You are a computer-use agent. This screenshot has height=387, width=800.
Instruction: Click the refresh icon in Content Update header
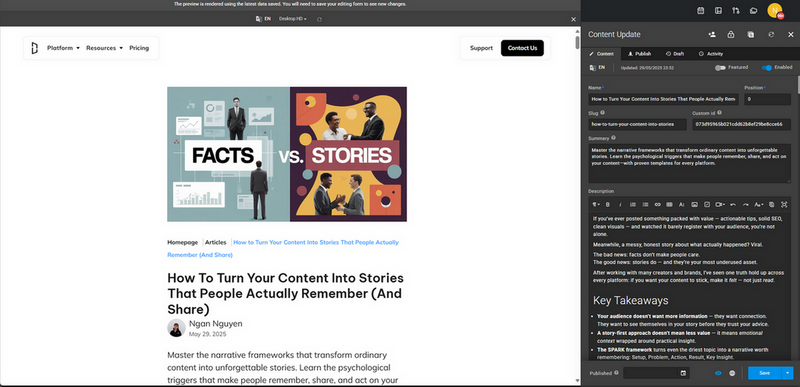pyautogui.click(x=771, y=35)
